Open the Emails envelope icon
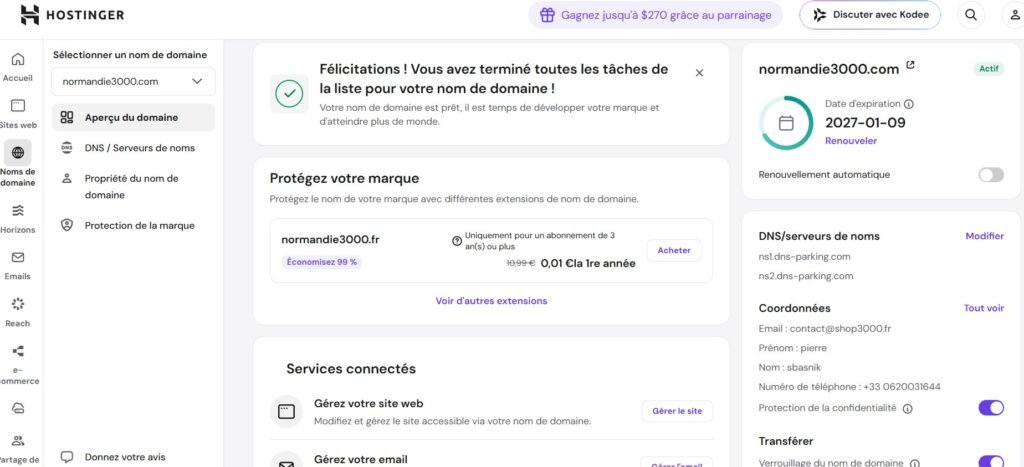This screenshot has width=1024, height=467. pos(18,257)
